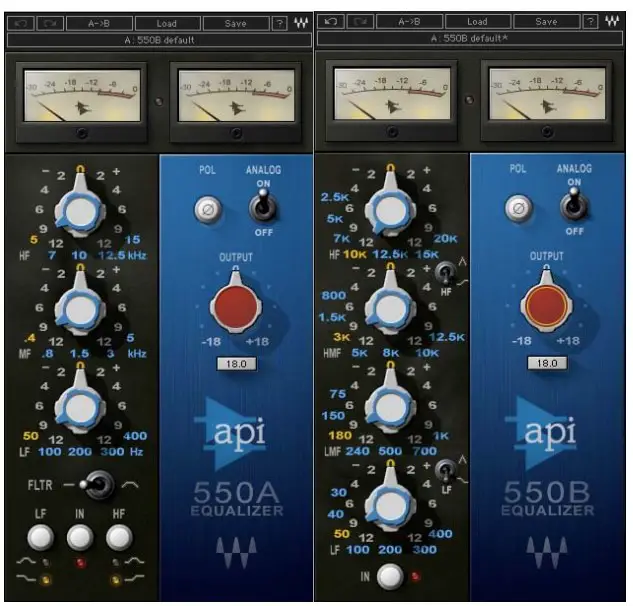The width and height of the screenshot is (633, 606).
Task: Select 15 HF frequency on 550A
Action: point(132,239)
